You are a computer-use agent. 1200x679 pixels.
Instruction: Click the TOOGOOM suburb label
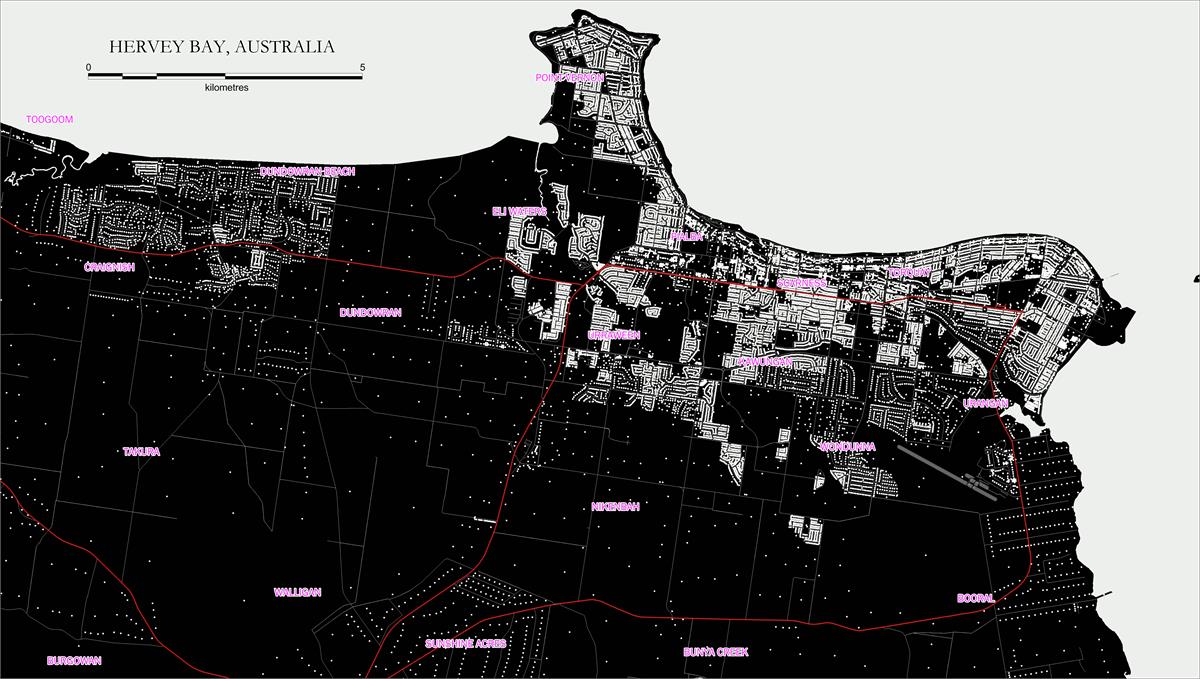(50, 120)
